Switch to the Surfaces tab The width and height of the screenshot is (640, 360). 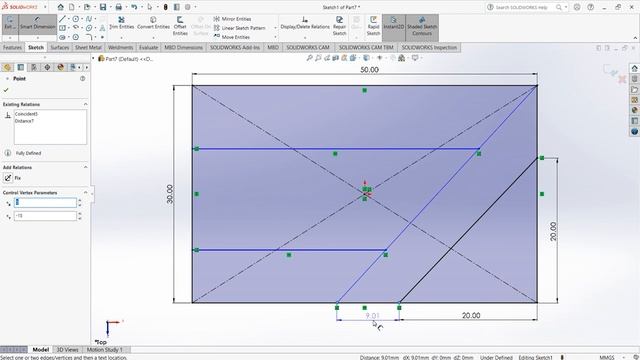coord(60,47)
